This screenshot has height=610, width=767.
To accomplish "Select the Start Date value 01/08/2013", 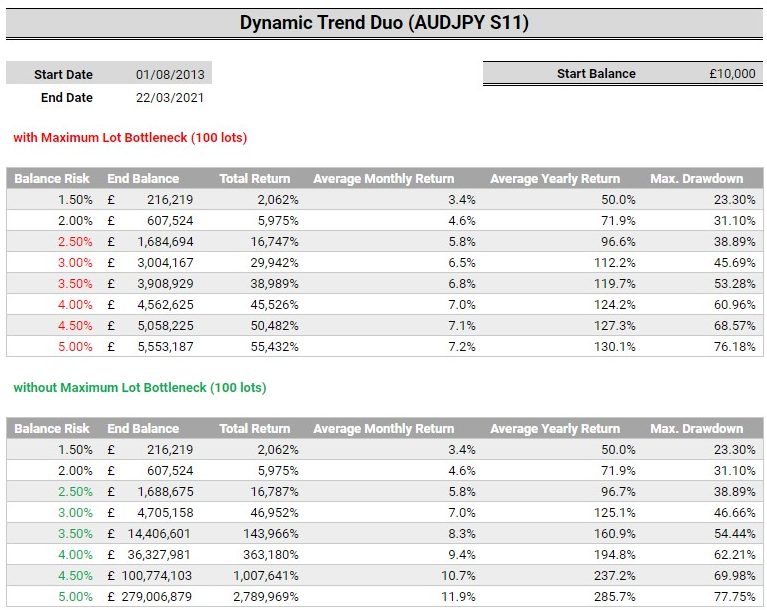I will 170,74.
